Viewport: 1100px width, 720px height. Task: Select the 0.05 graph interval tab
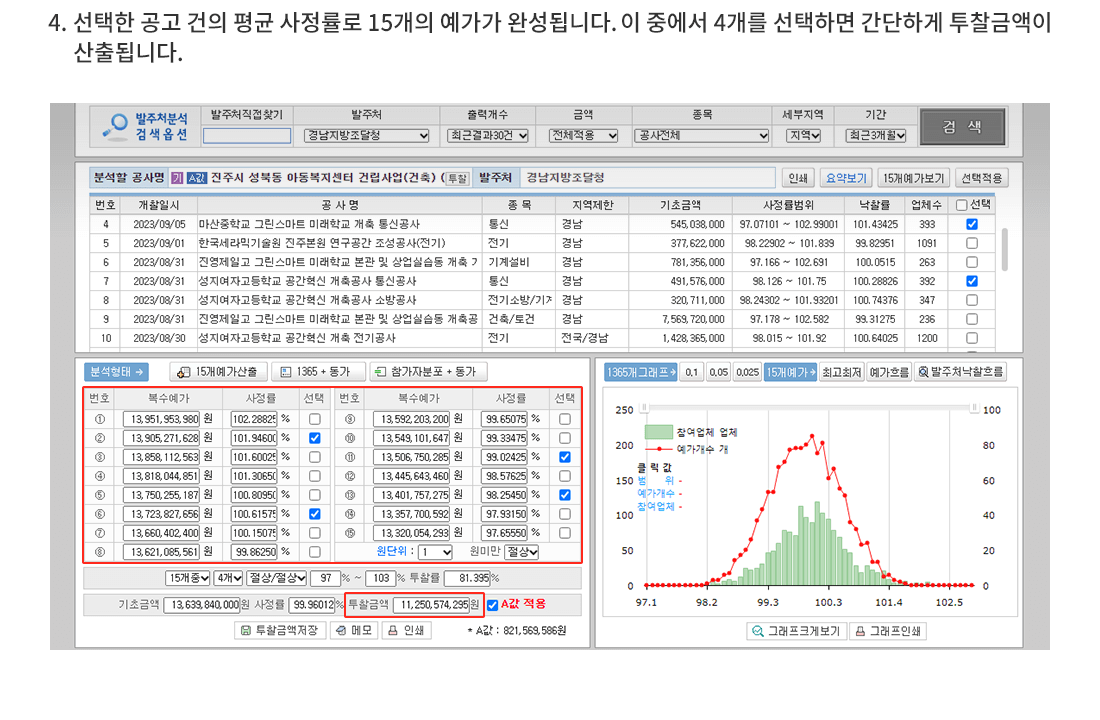click(718, 372)
